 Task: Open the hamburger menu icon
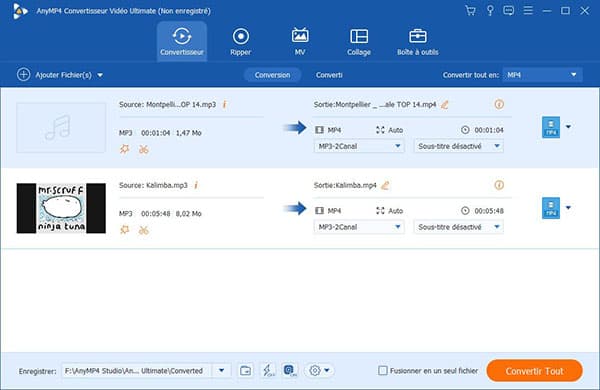[x=528, y=10]
